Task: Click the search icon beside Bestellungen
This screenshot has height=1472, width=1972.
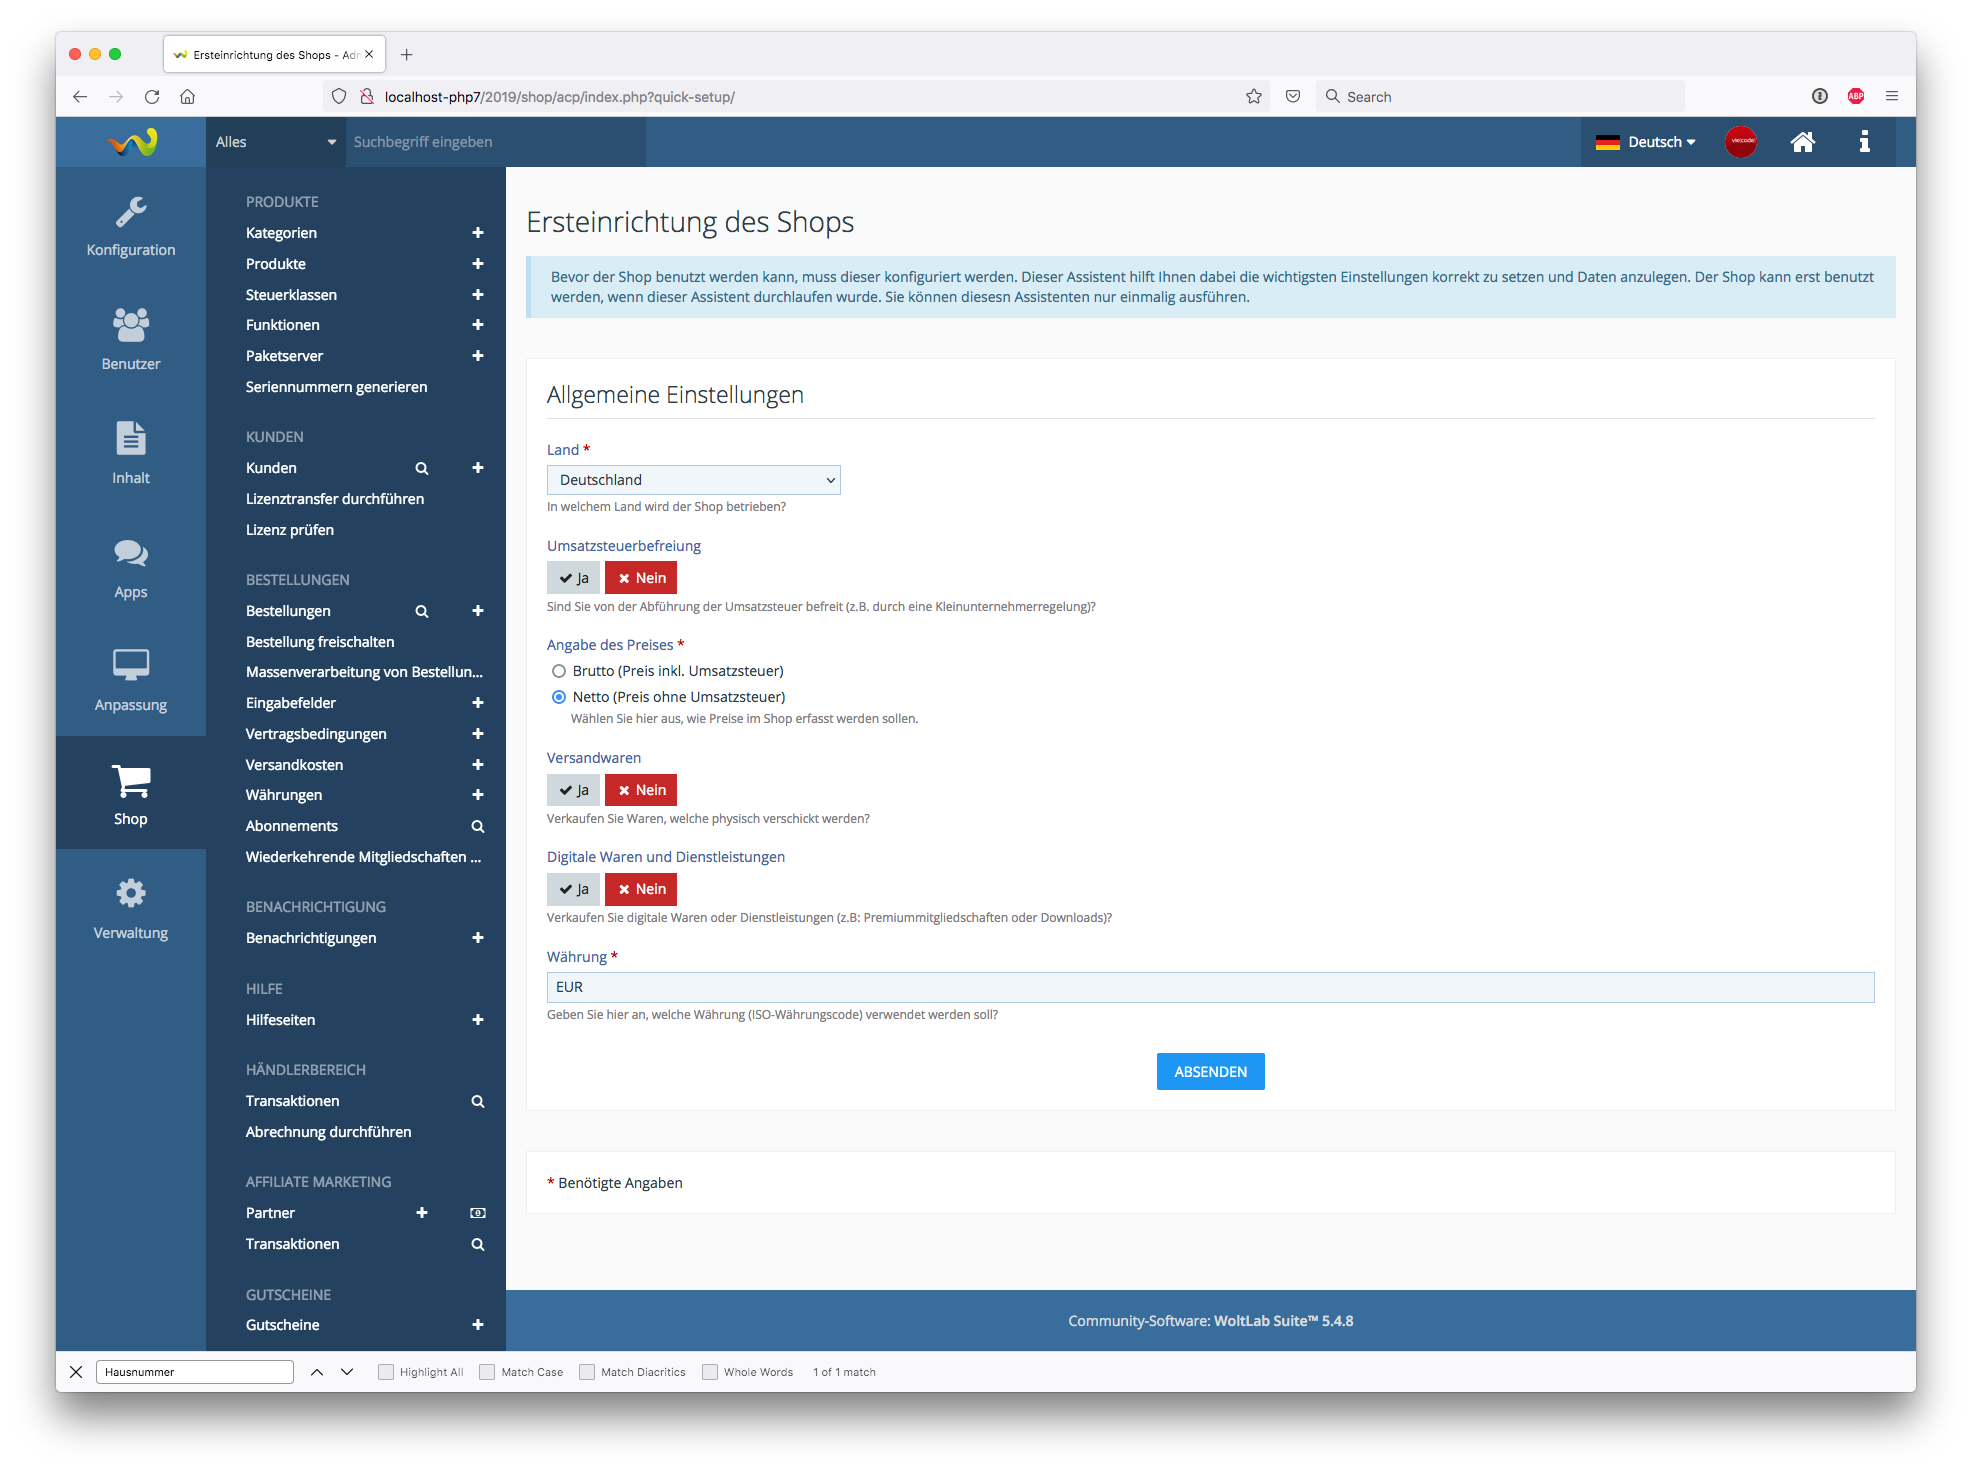Action: [422, 611]
